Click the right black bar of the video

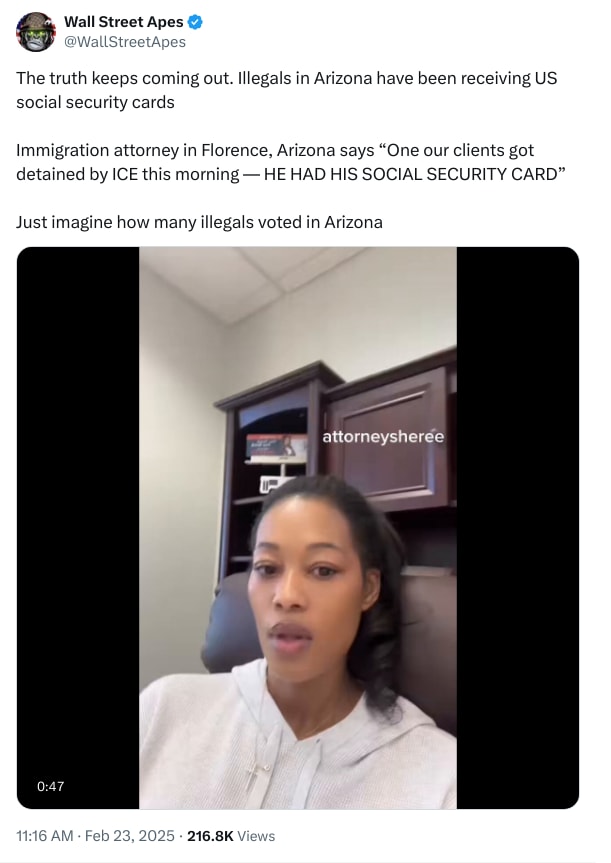(x=518, y=528)
